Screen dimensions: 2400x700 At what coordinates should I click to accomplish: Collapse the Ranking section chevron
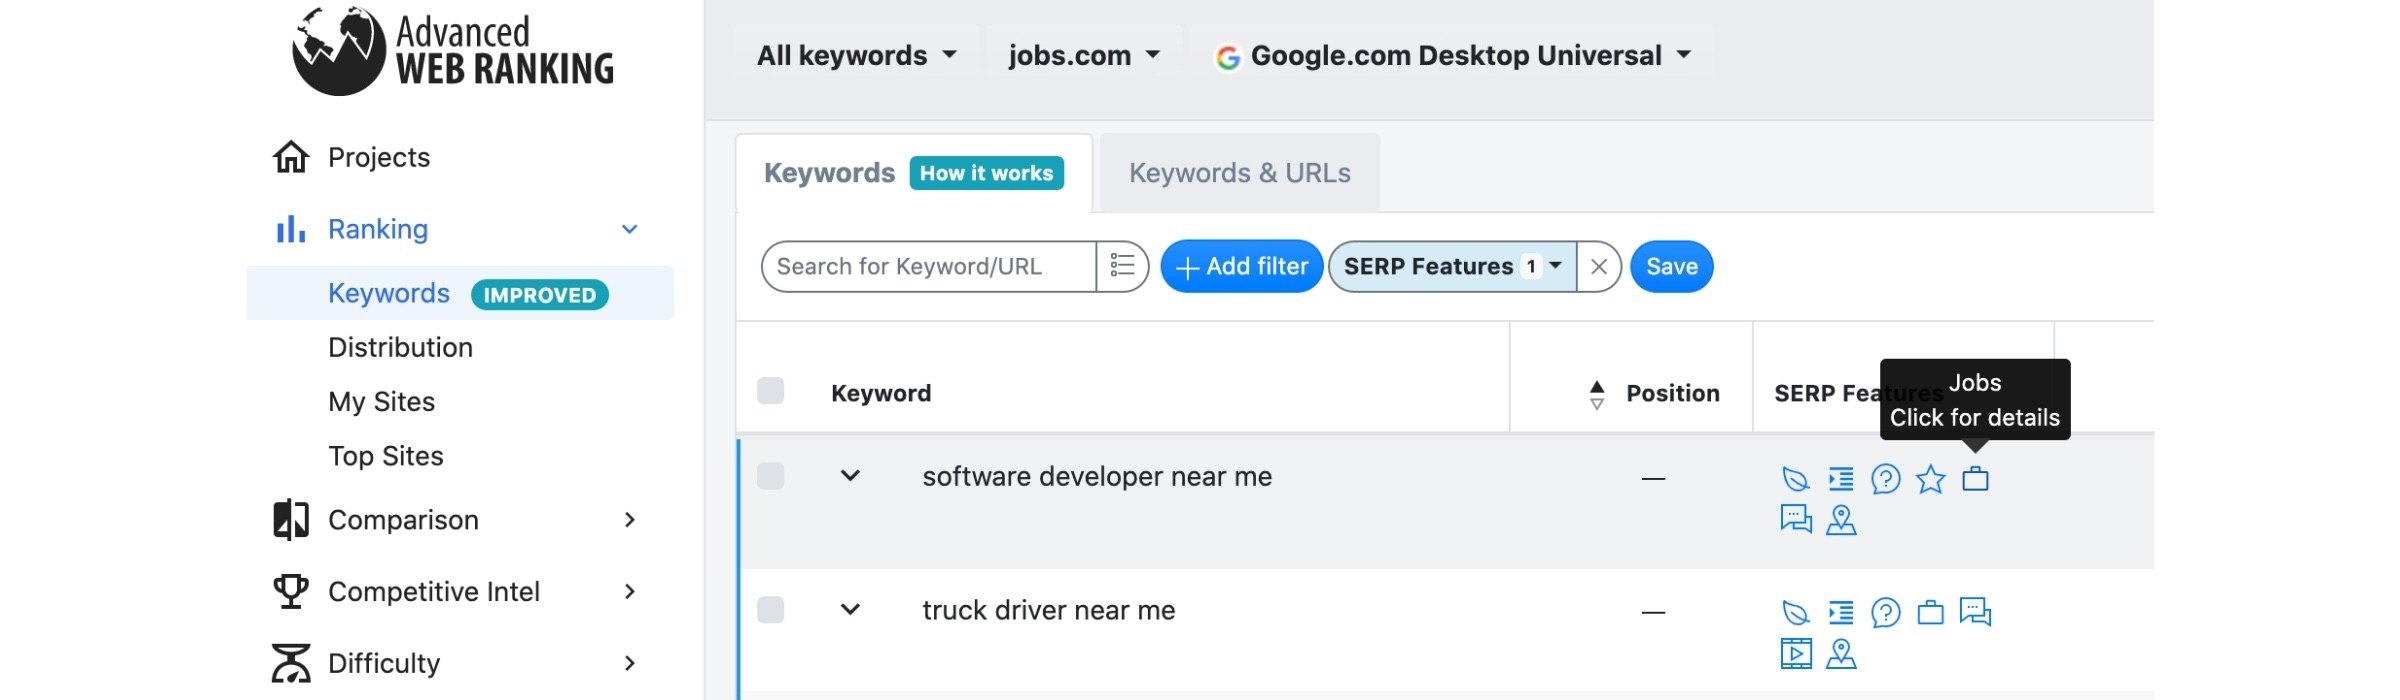pos(630,229)
